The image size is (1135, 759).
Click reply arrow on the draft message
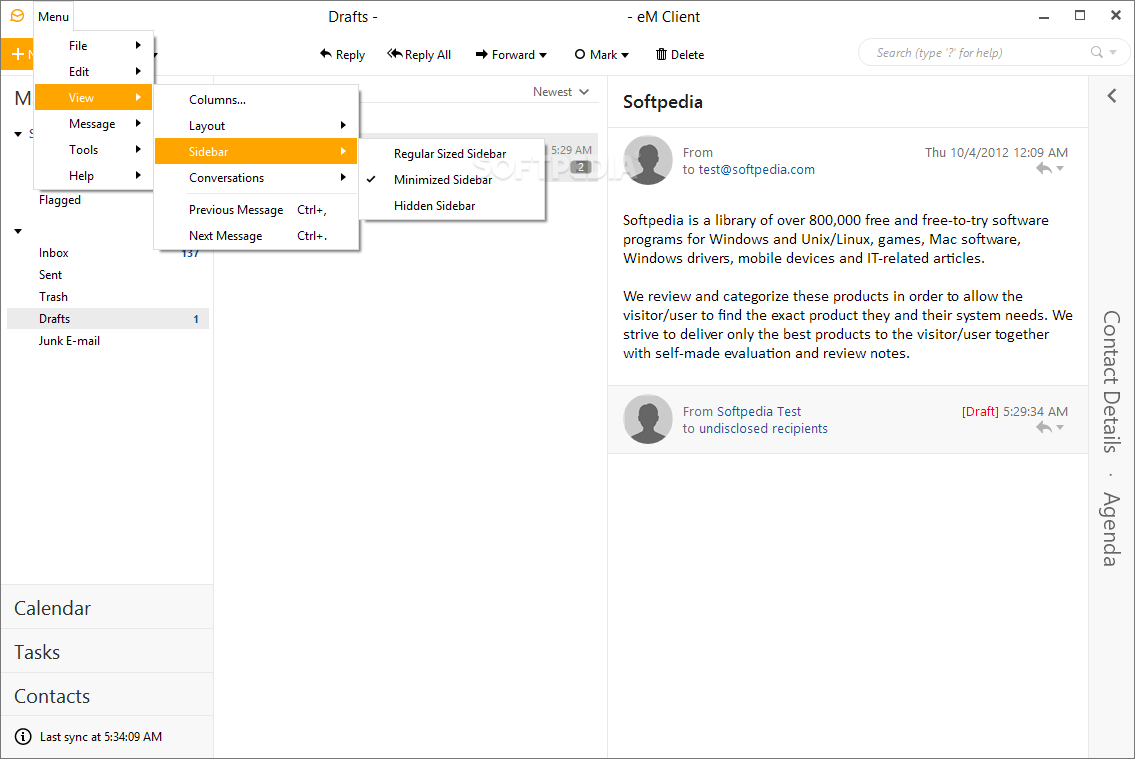click(1043, 428)
